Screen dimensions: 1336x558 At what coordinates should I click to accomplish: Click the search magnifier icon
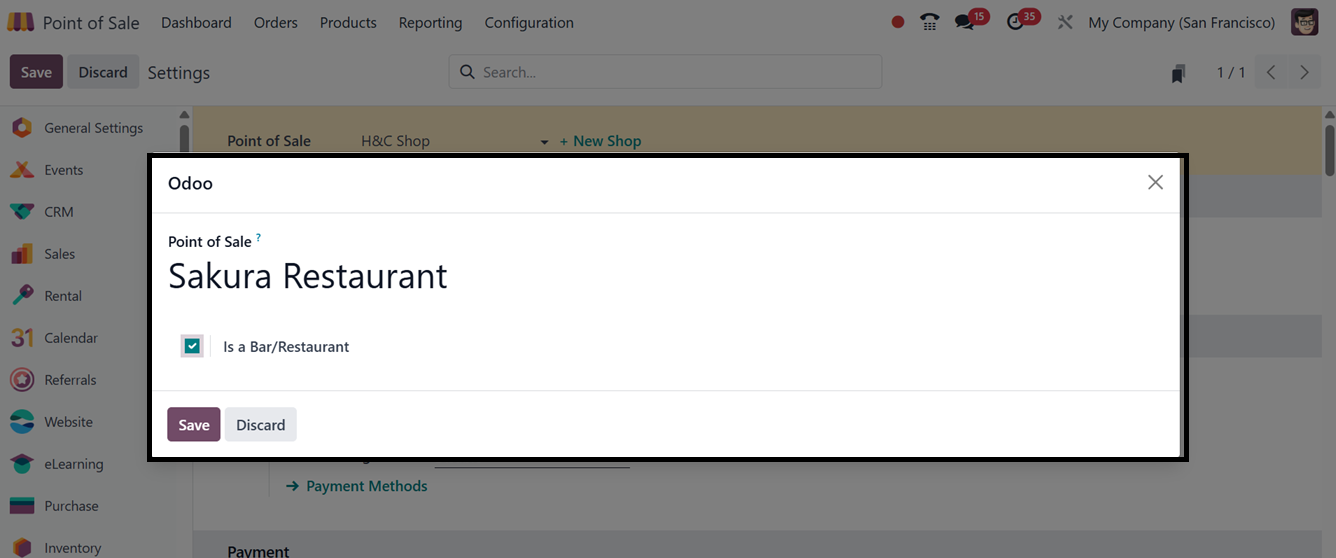467,72
